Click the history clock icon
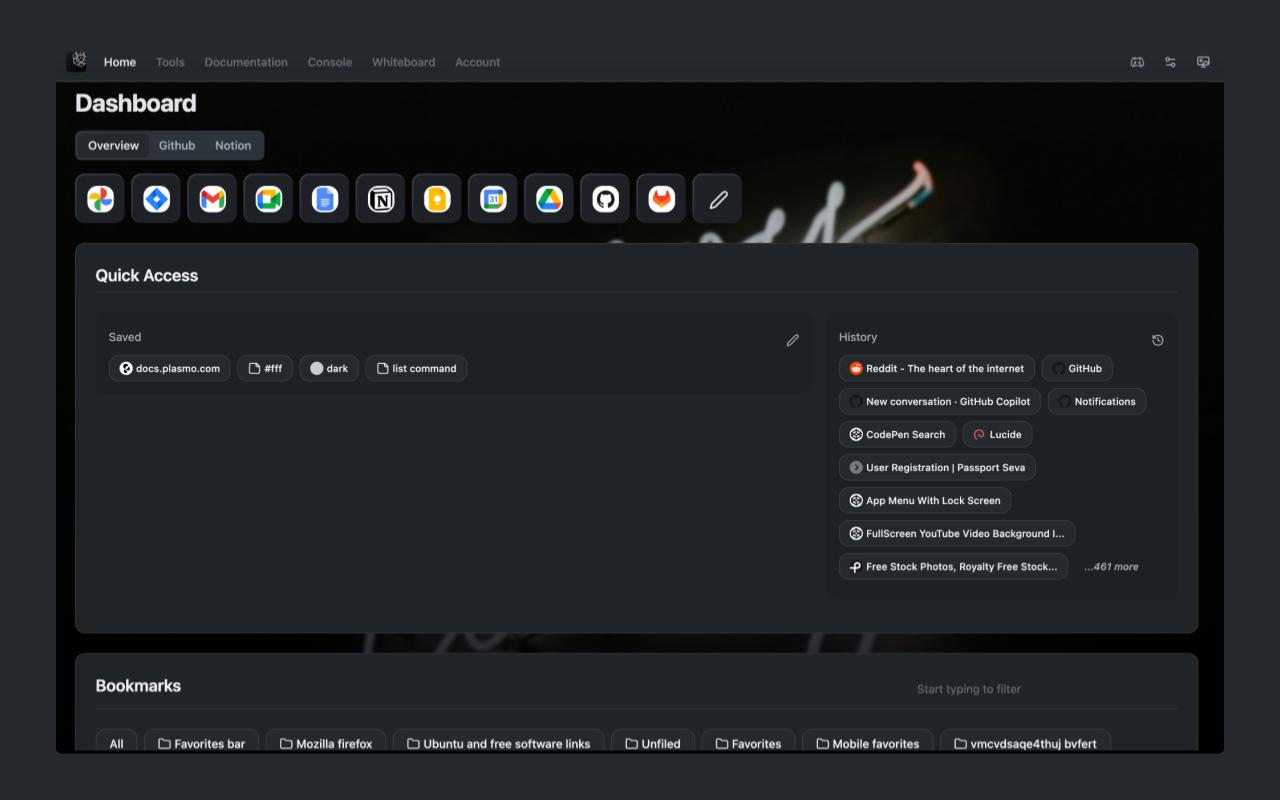Viewport: 1280px width, 800px height. (1158, 340)
